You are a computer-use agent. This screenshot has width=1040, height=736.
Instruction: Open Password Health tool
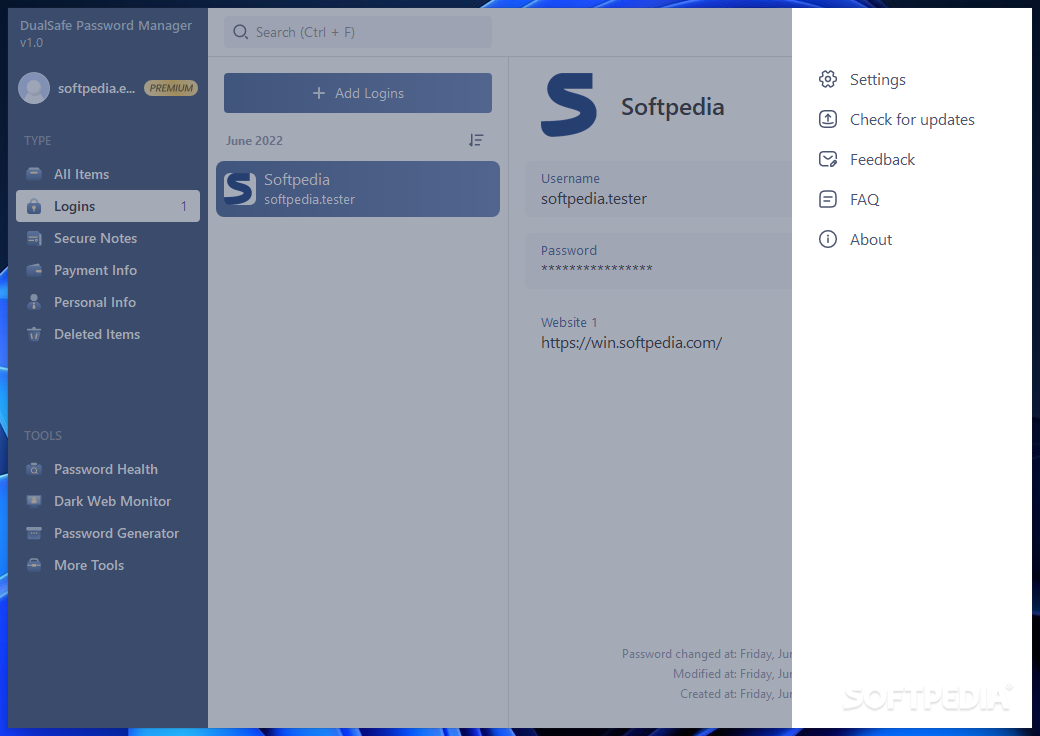pos(107,469)
